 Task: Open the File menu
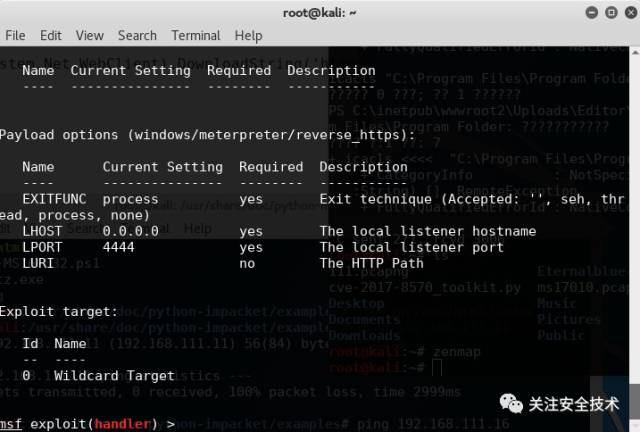pyautogui.click(x=15, y=35)
